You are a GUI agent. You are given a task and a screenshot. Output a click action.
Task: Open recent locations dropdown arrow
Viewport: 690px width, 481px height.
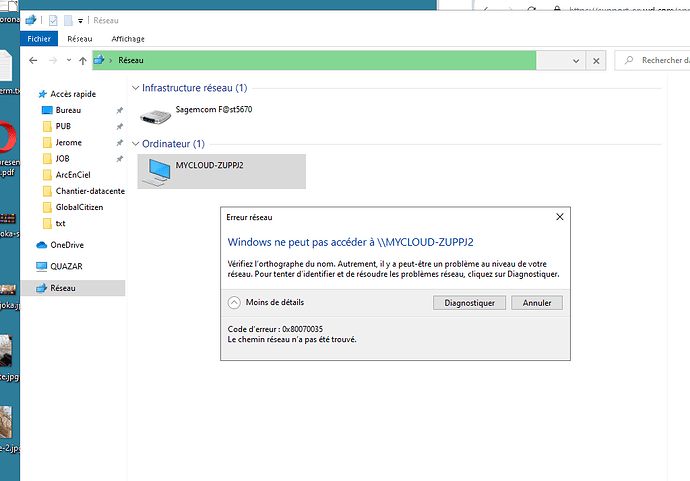click(69, 60)
